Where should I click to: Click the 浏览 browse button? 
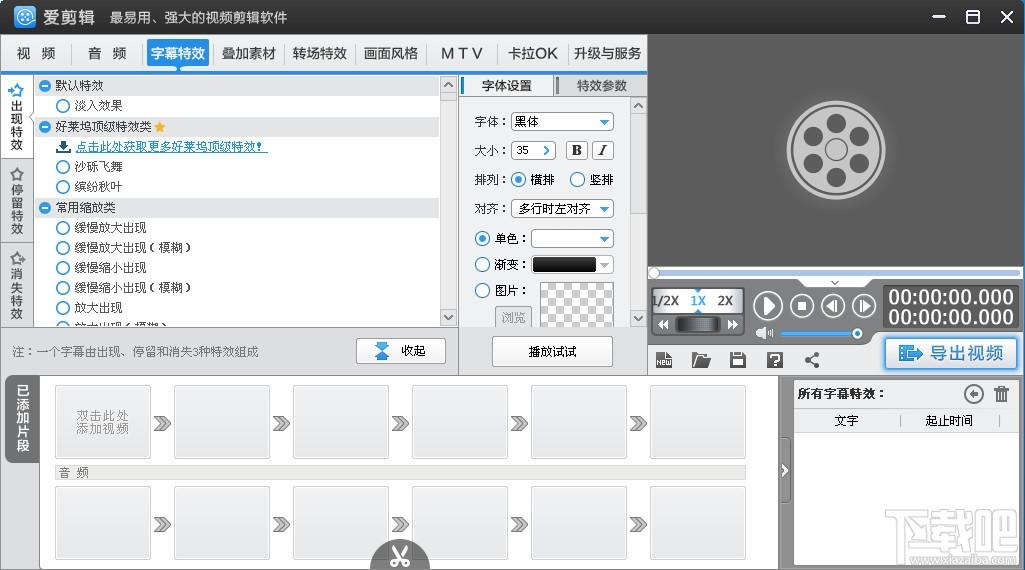tap(513, 317)
